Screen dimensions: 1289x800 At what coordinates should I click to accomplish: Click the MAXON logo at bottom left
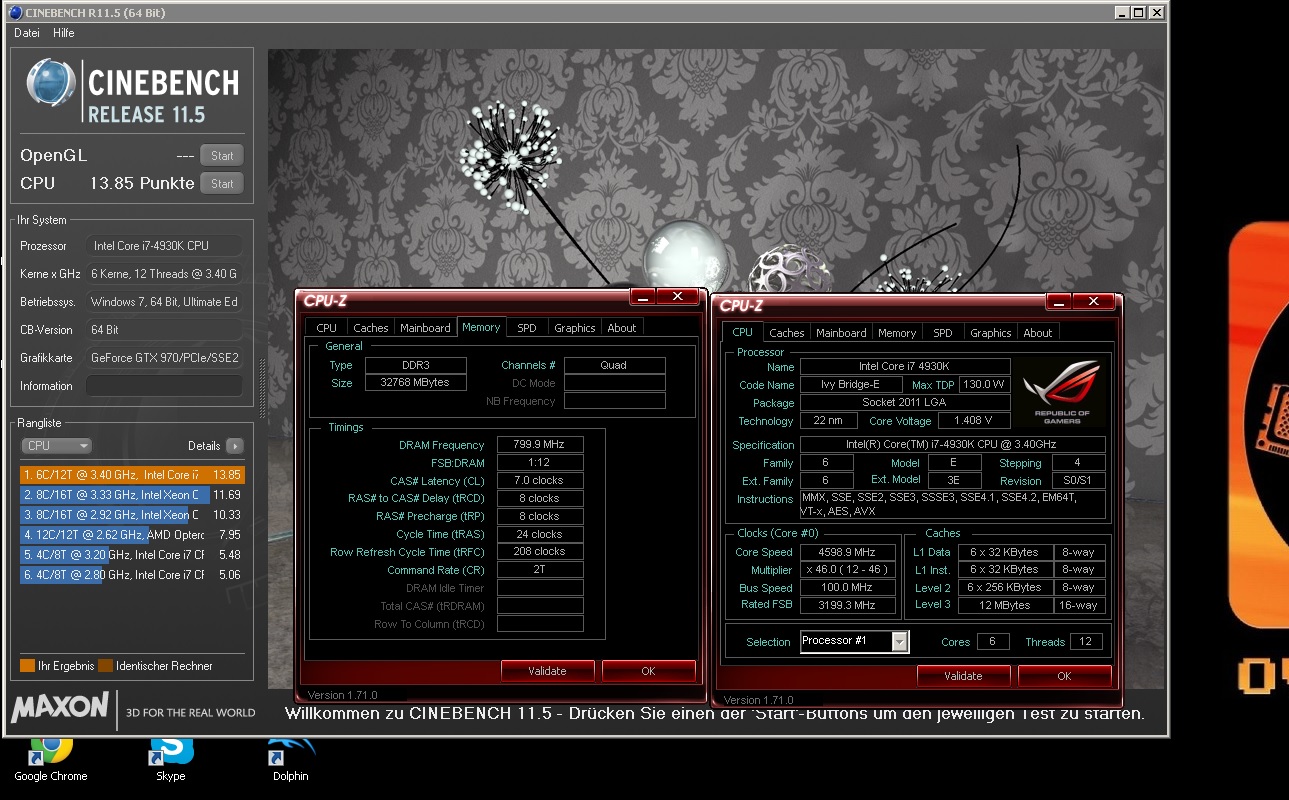pyautogui.click(x=59, y=708)
